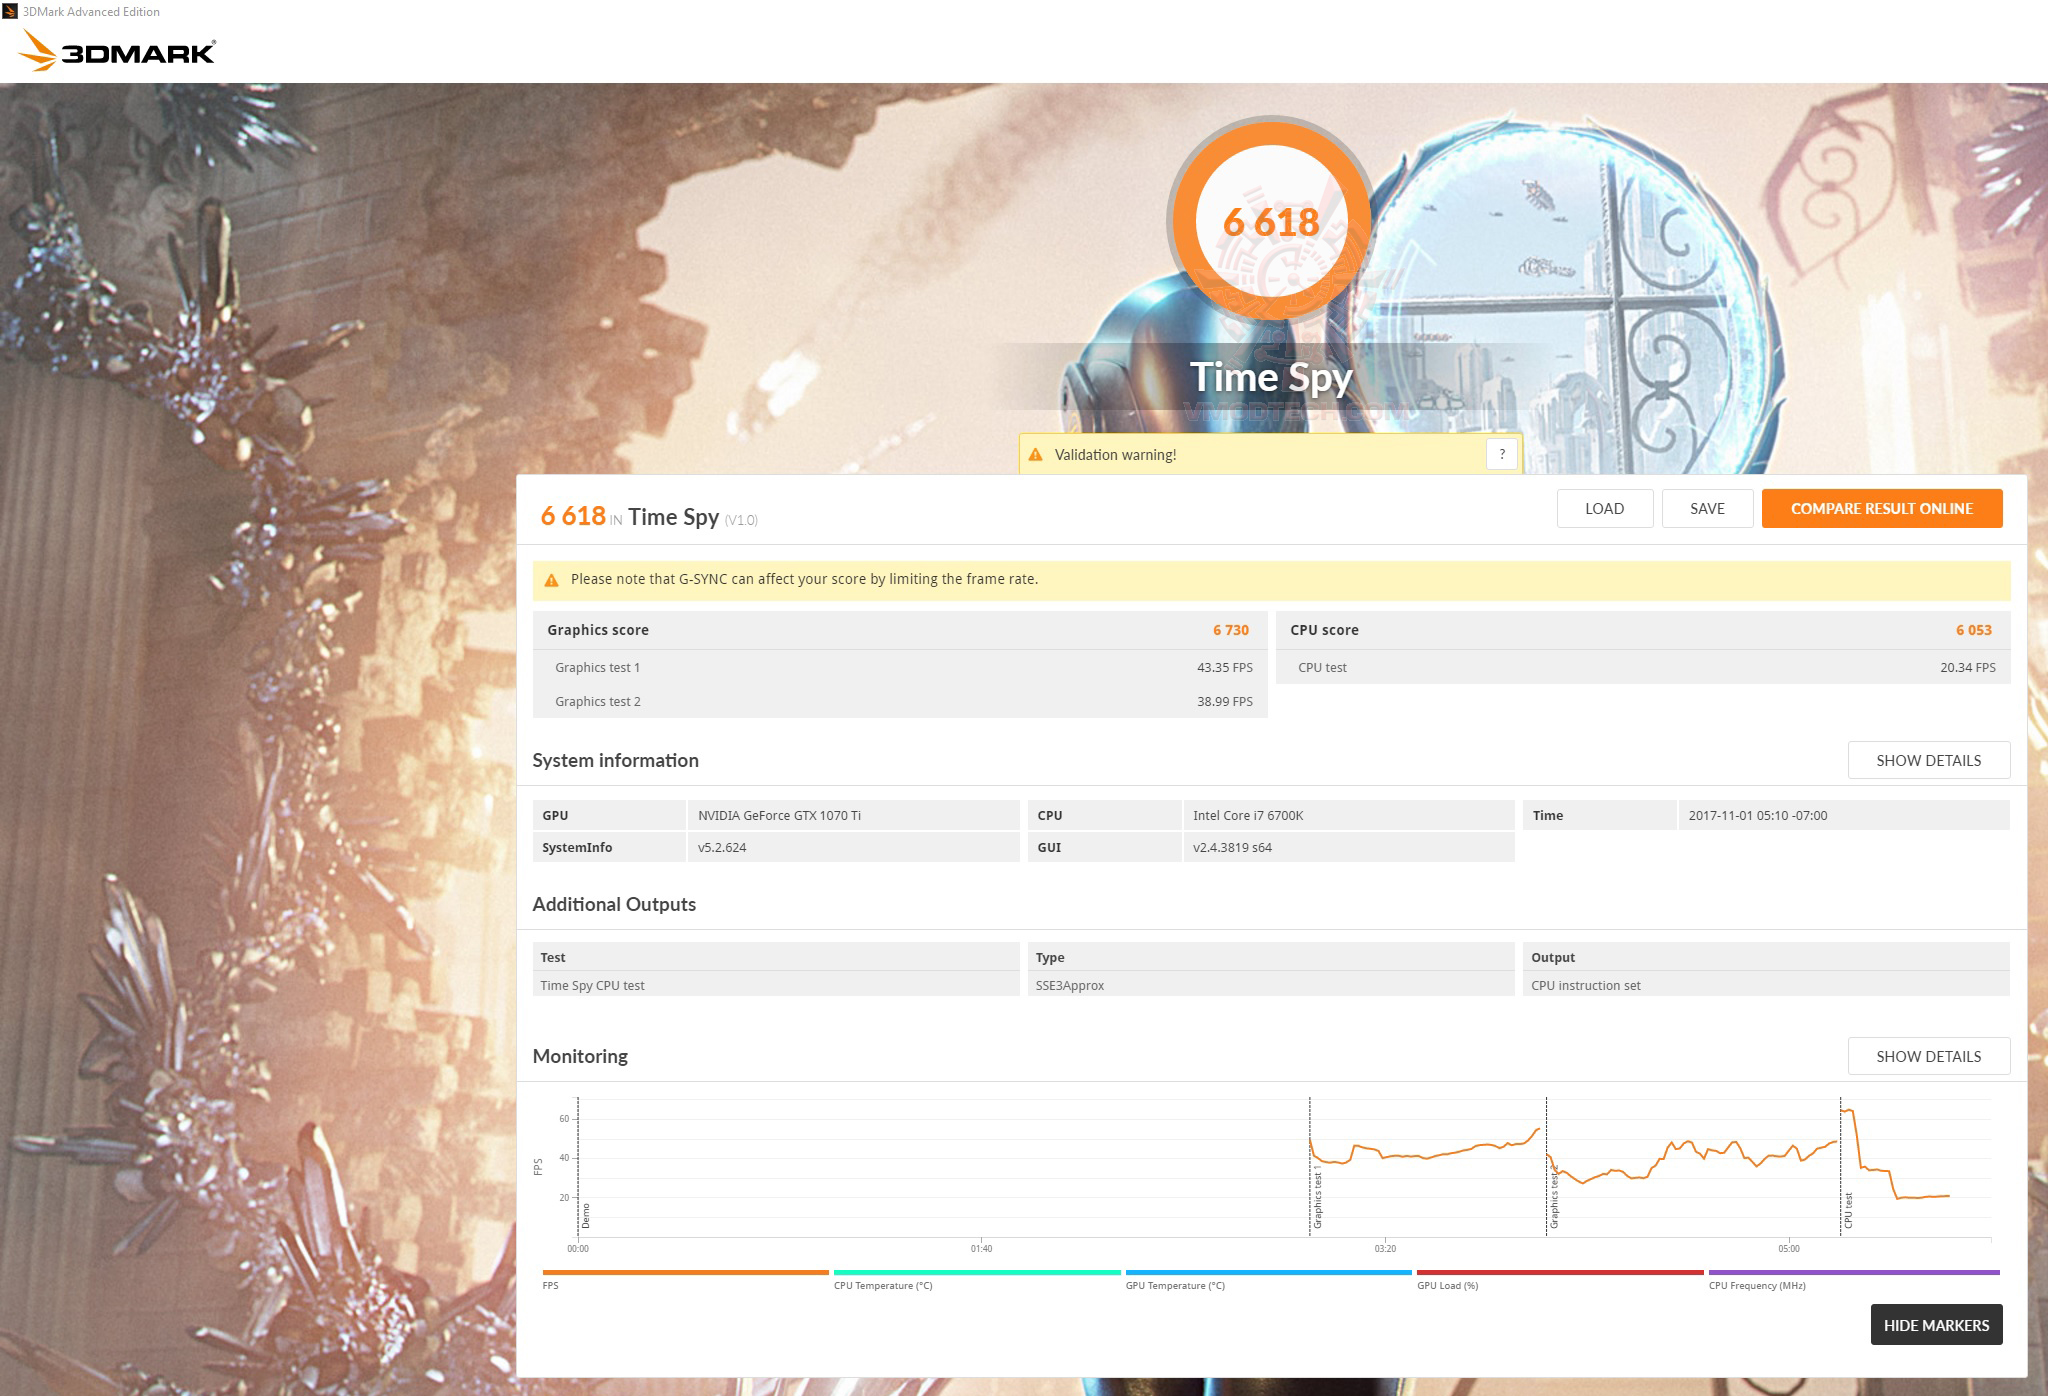
Task: Open the question mark help beside Validation warning
Action: 1500,453
